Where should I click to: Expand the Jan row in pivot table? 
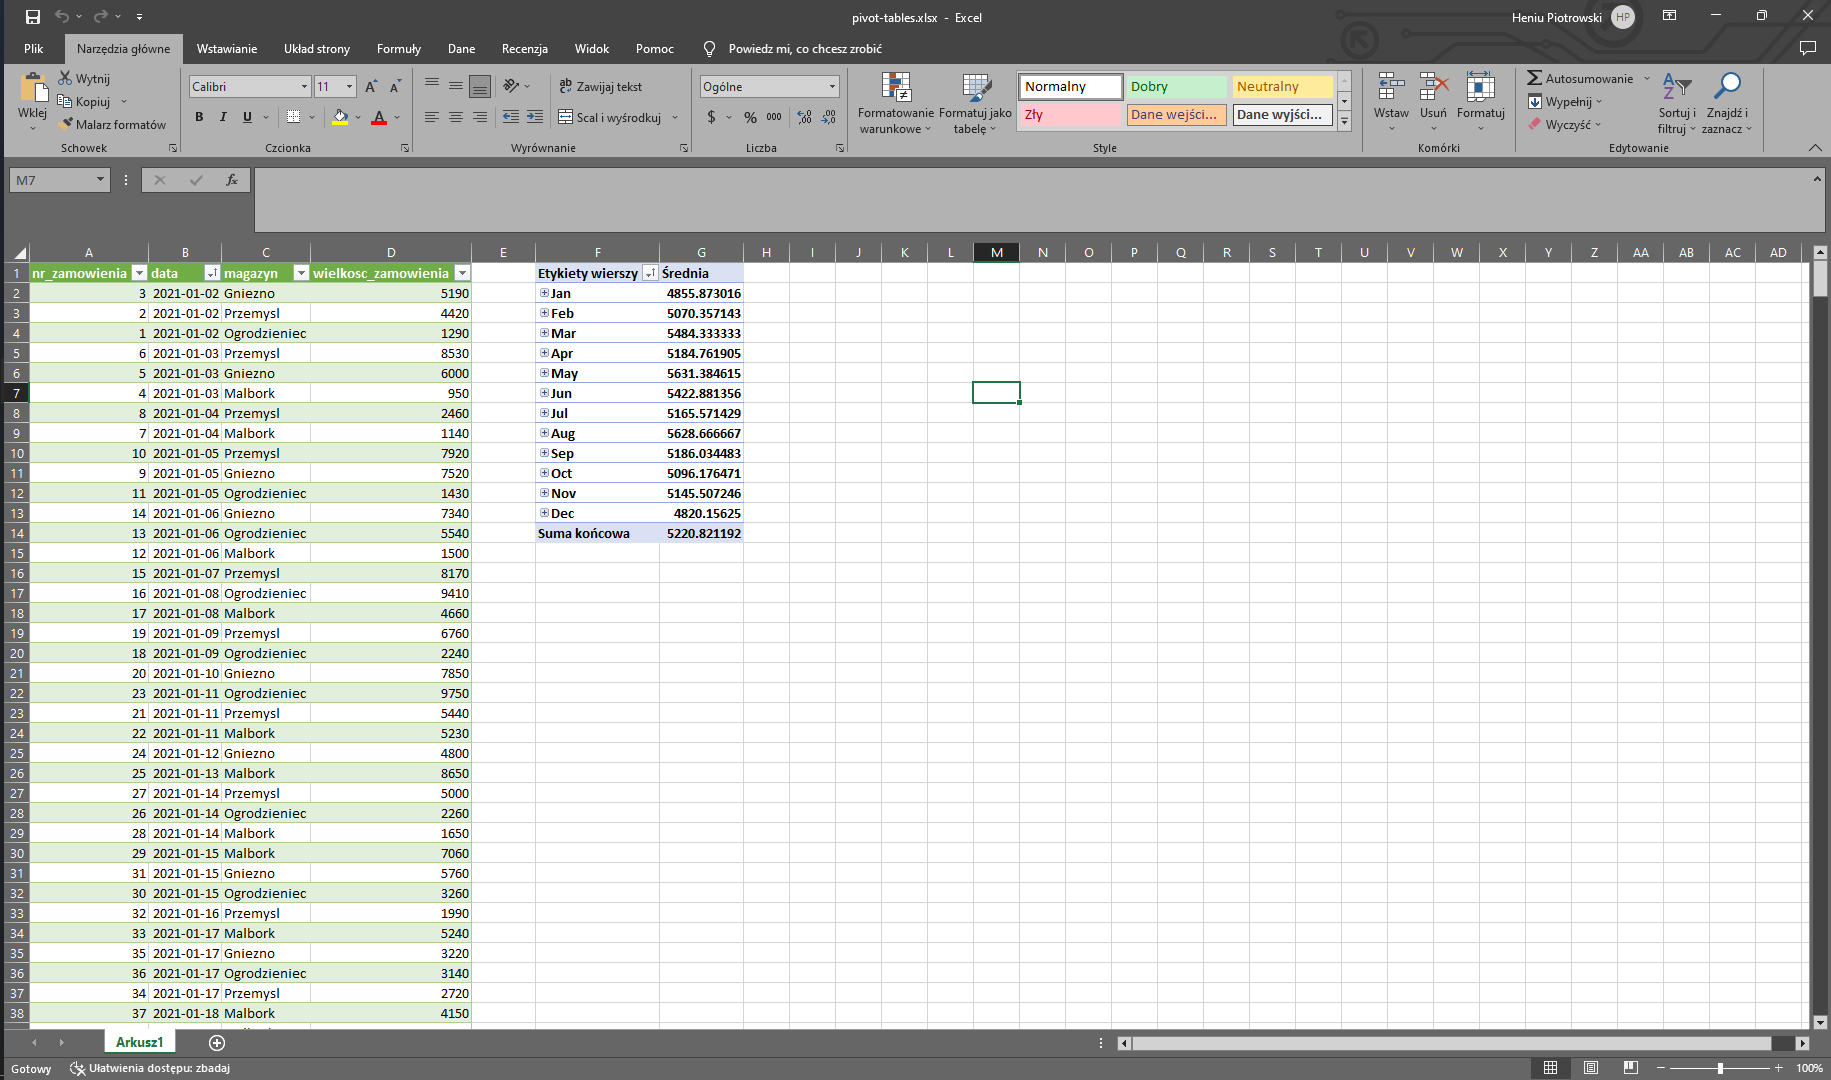544,293
